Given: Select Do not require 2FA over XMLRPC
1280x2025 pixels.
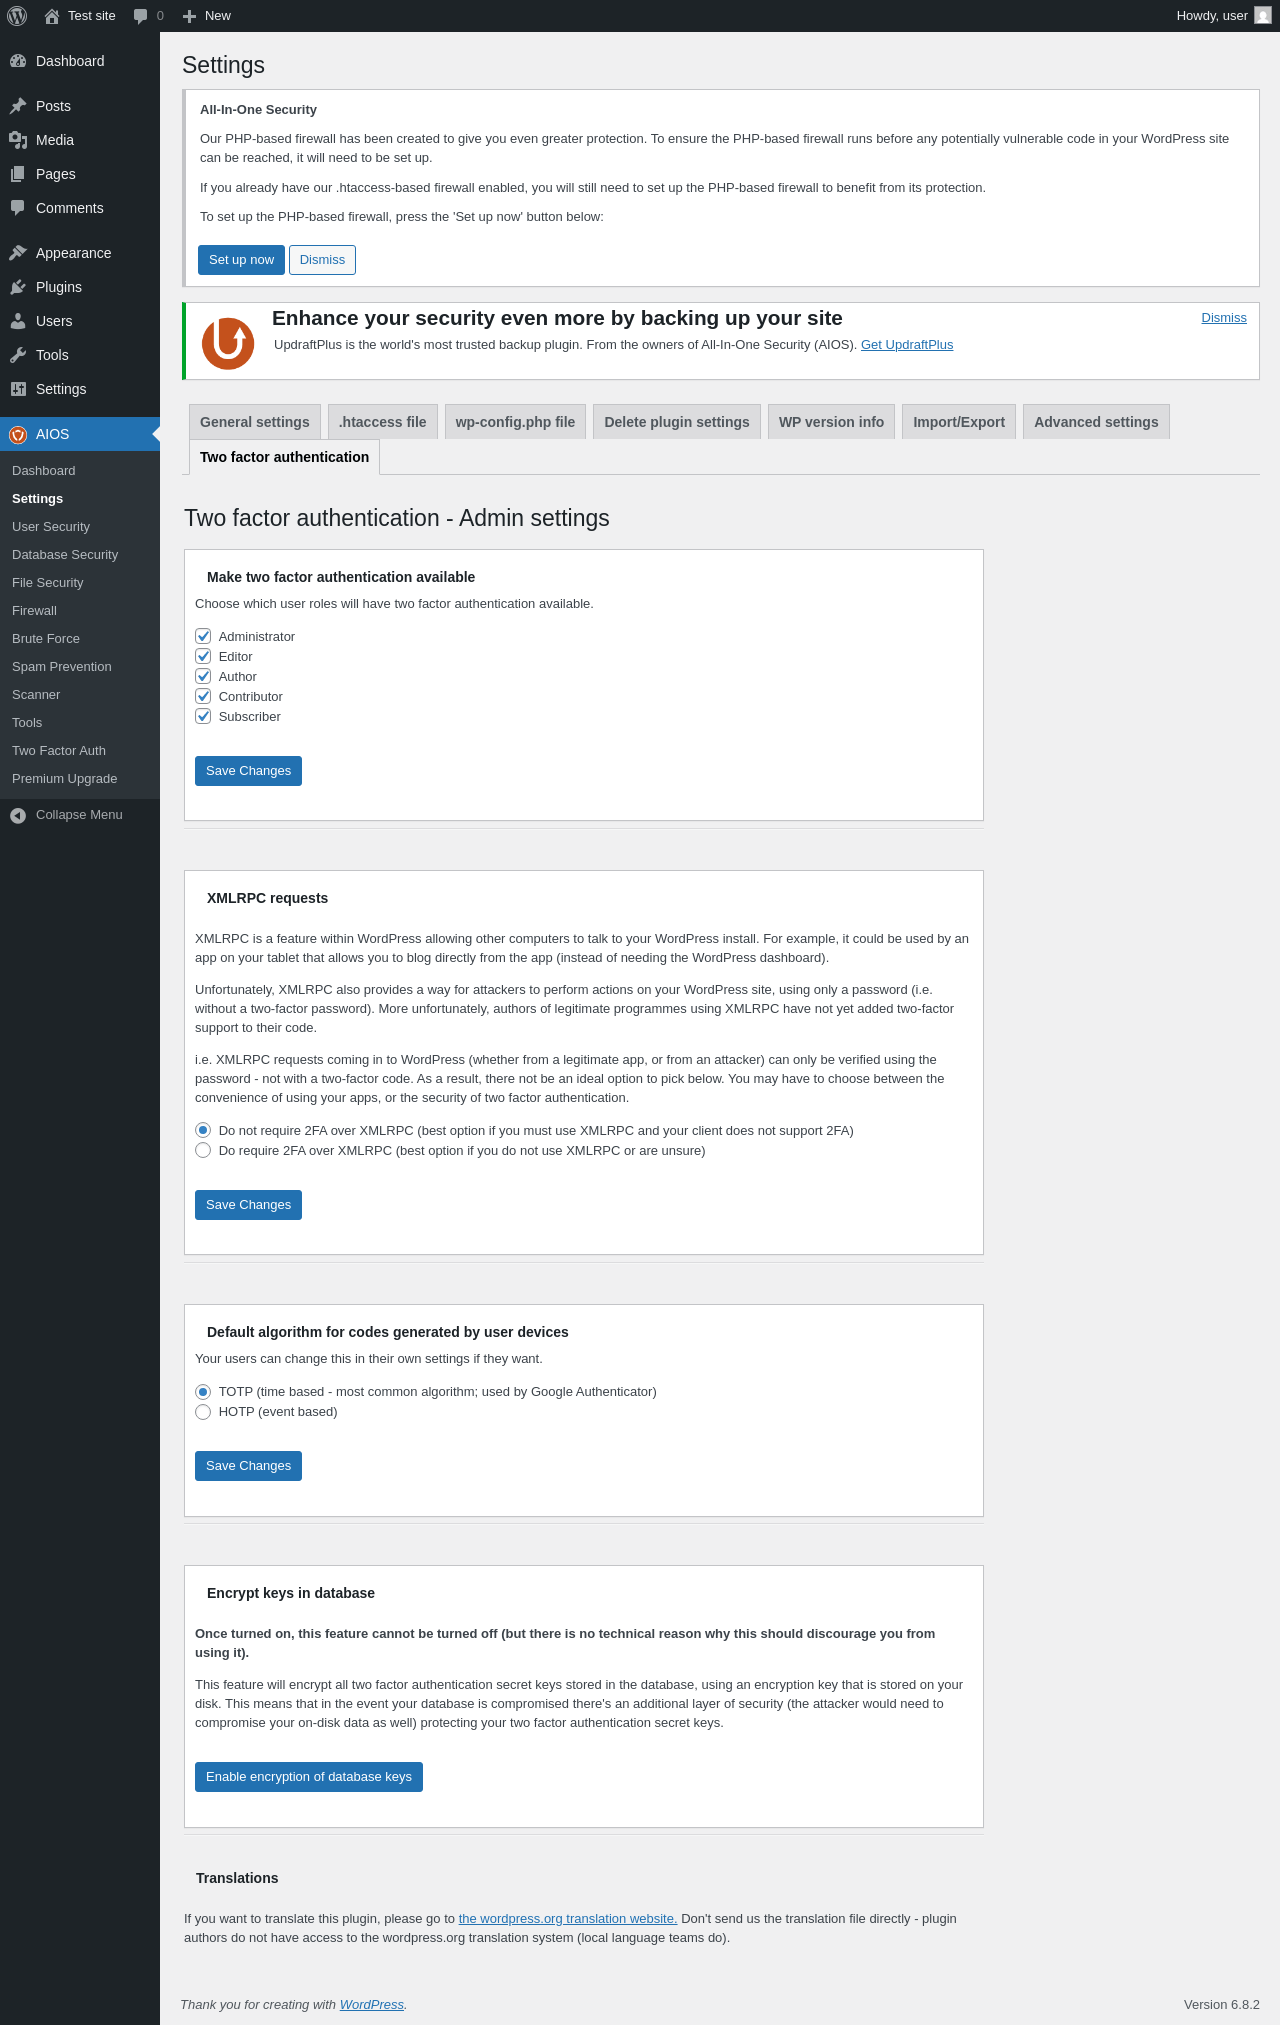Looking at the screenshot, I should [203, 1130].
